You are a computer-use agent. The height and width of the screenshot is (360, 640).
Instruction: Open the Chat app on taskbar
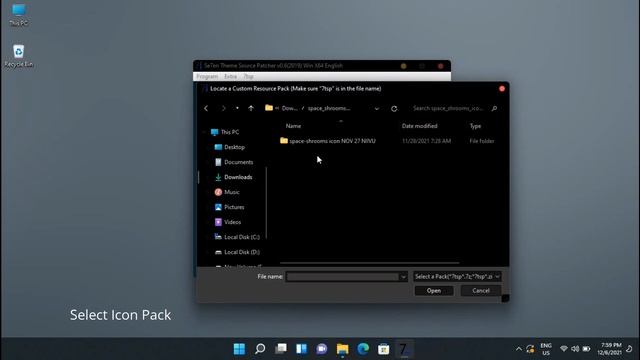pos(322,349)
